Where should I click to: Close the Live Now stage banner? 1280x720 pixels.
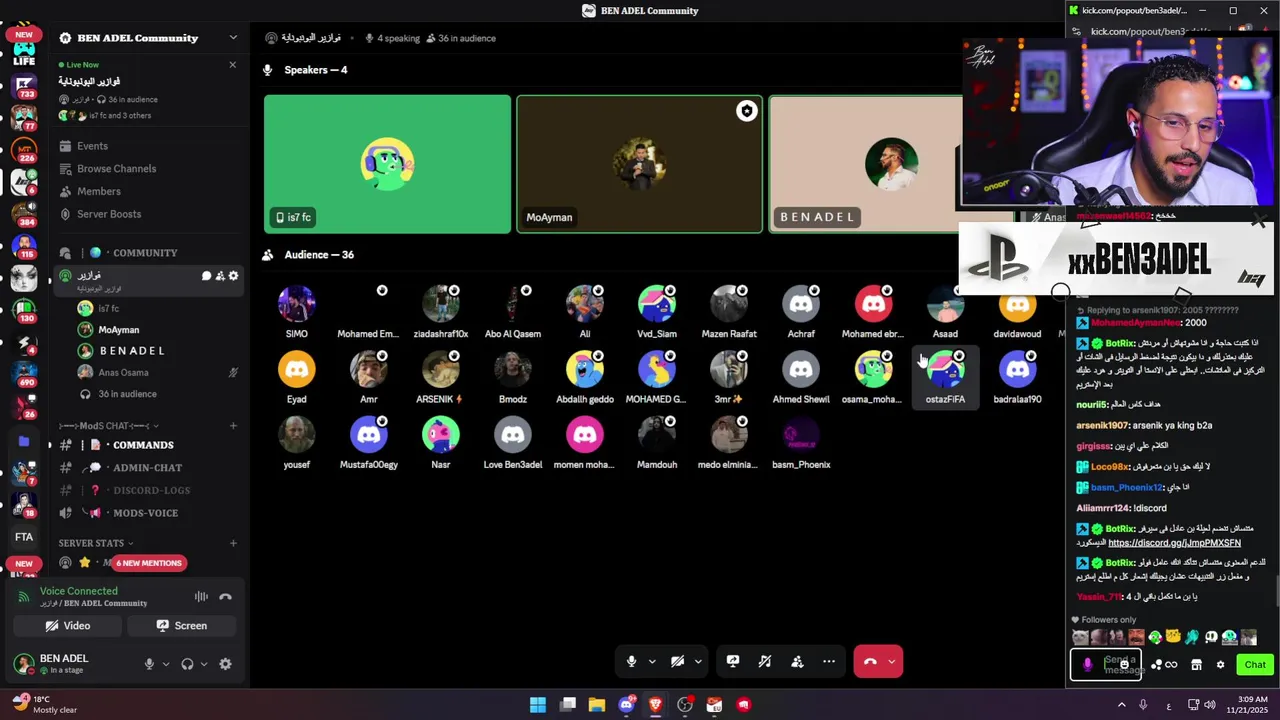click(233, 65)
